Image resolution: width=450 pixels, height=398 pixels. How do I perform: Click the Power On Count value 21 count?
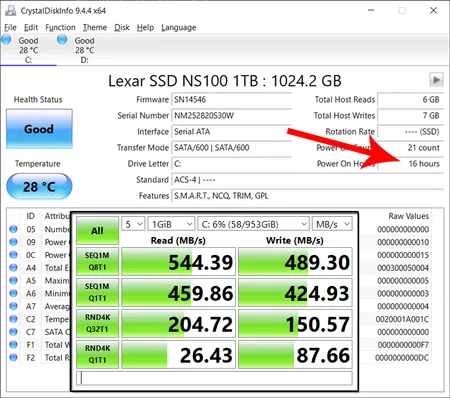click(x=410, y=147)
